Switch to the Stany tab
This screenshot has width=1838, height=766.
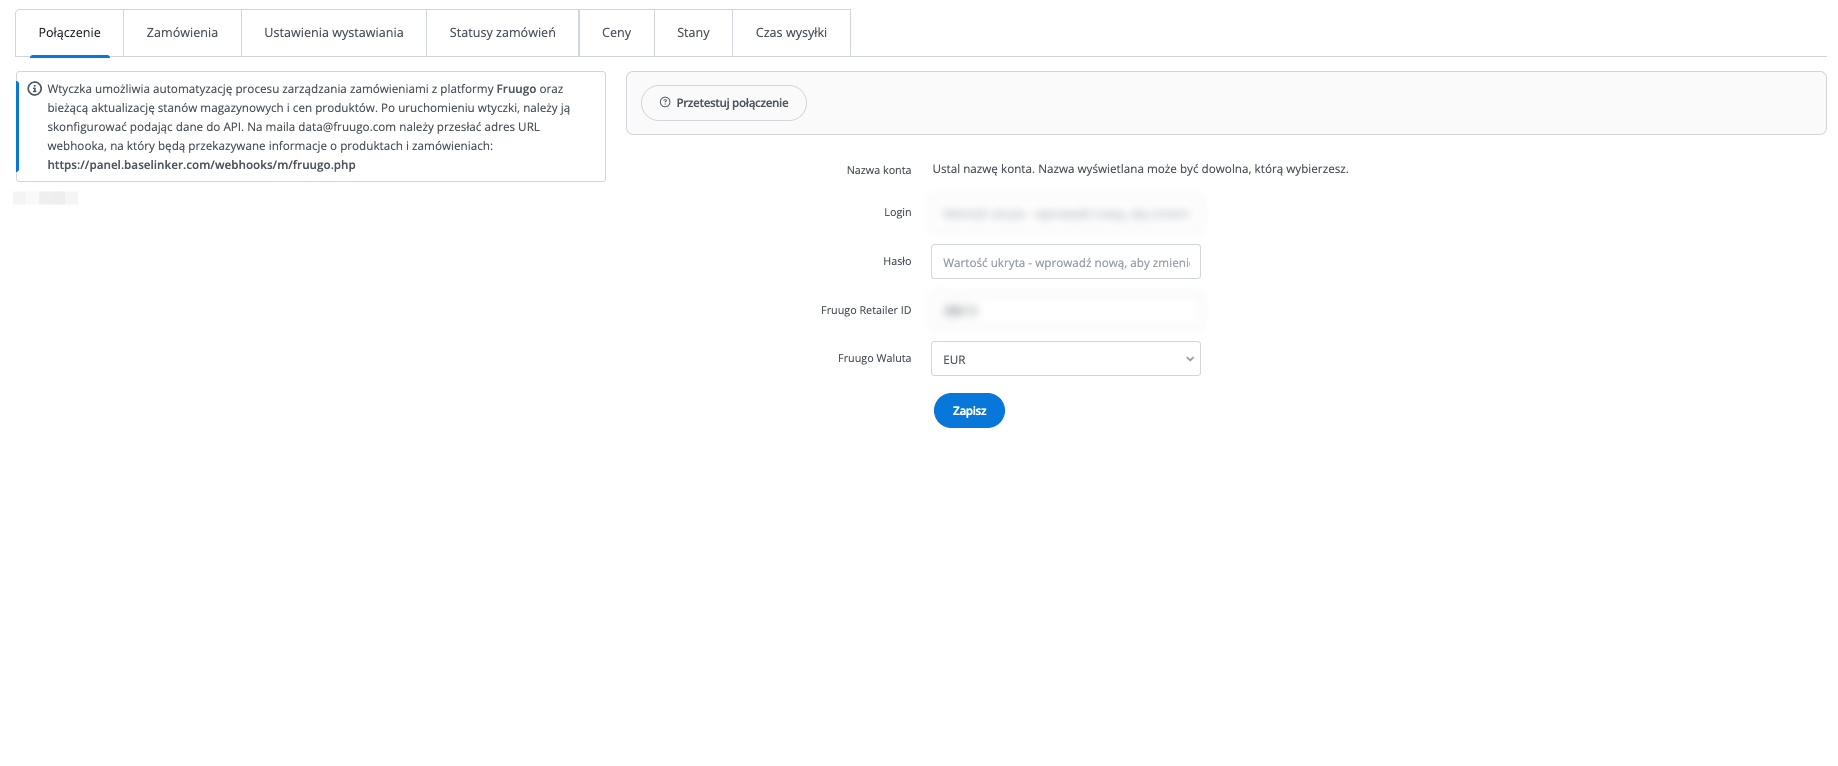[x=693, y=33]
